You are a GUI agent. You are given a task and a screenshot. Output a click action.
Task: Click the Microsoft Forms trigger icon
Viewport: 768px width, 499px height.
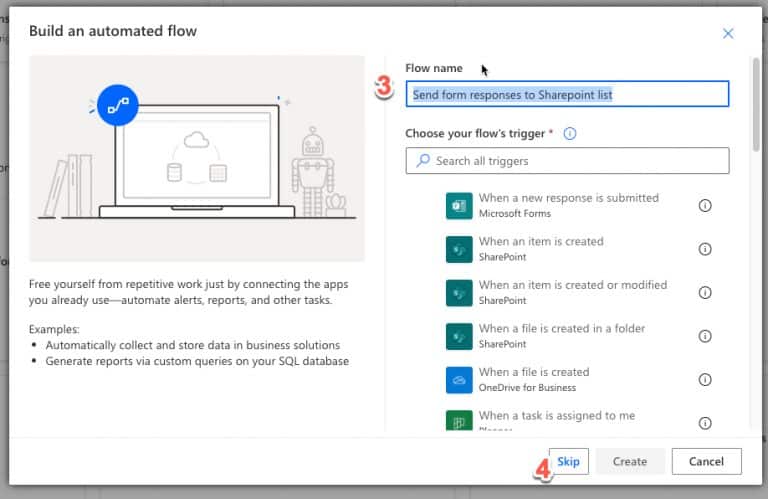459,205
